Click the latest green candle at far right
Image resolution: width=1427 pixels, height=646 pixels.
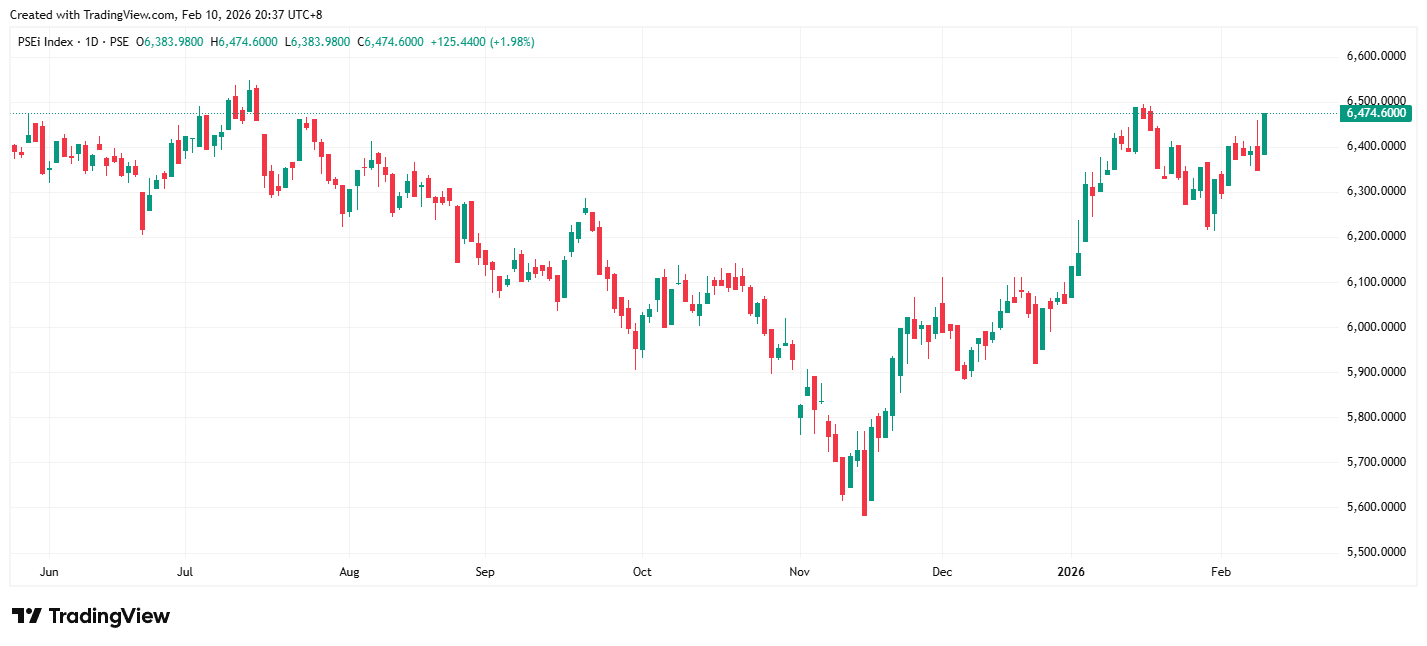pos(1265,134)
